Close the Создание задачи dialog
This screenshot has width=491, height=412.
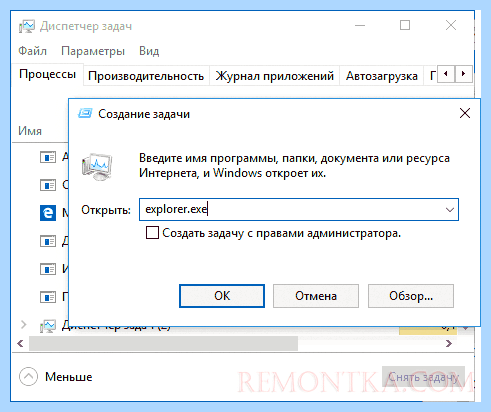tap(465, 113)
